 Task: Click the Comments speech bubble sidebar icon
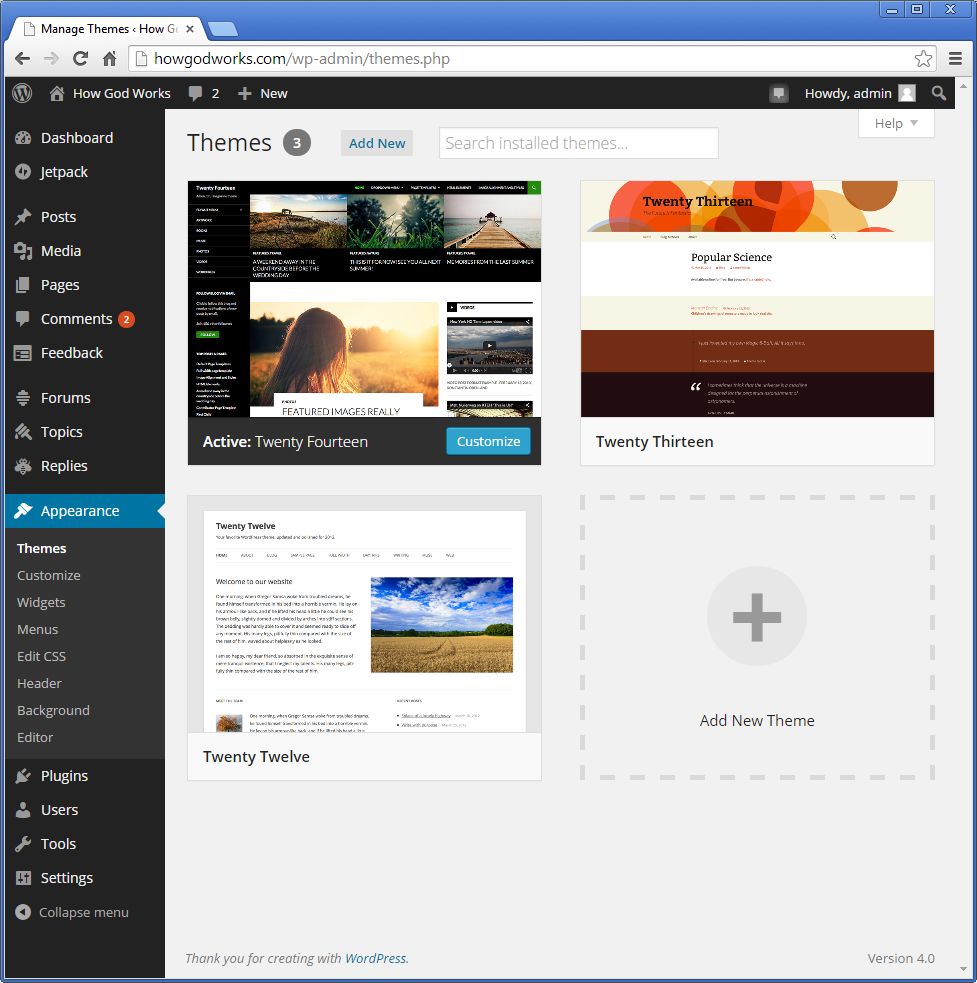(x=23, y=318)
